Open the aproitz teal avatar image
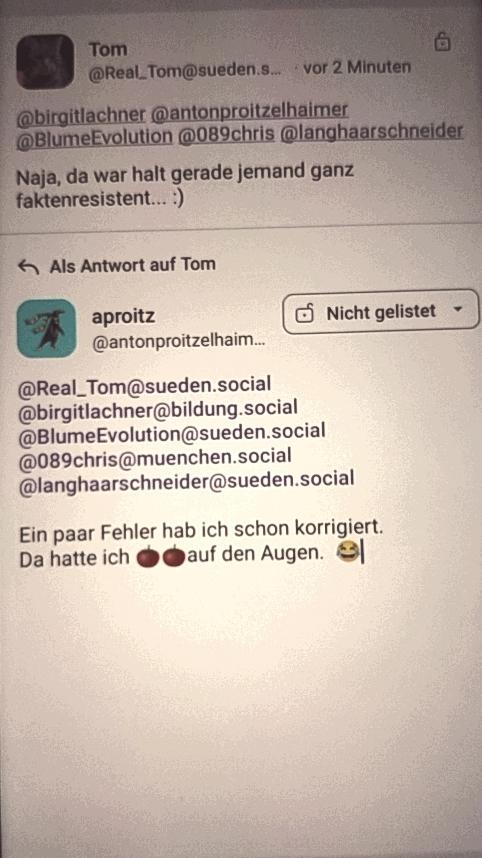The height and width of the screenshot is (858, 482). (47, 328)
